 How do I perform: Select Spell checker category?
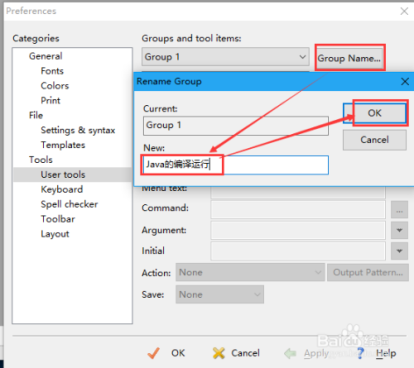tap(69, 204)
